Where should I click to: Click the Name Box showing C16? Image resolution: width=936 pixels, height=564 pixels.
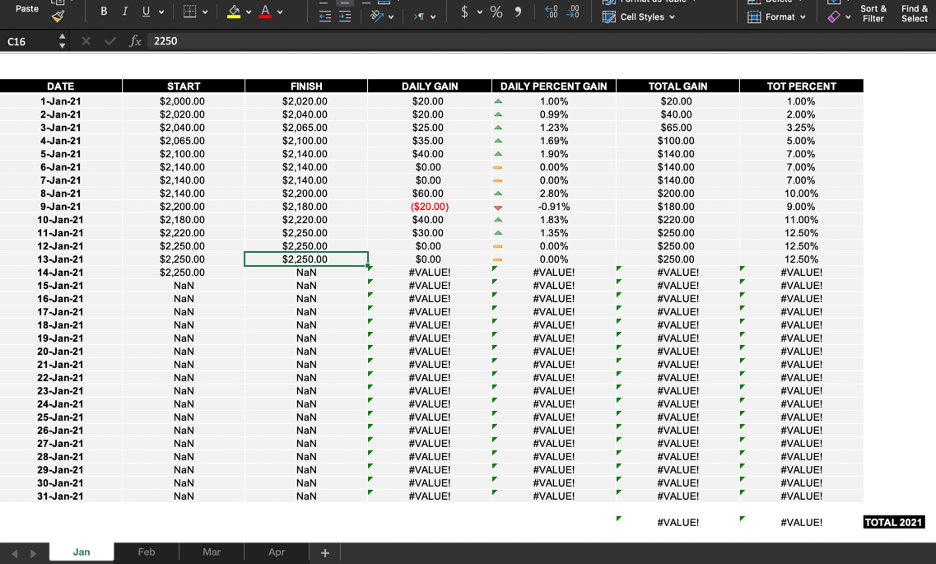pyautogui.click(x=29, y=41)
